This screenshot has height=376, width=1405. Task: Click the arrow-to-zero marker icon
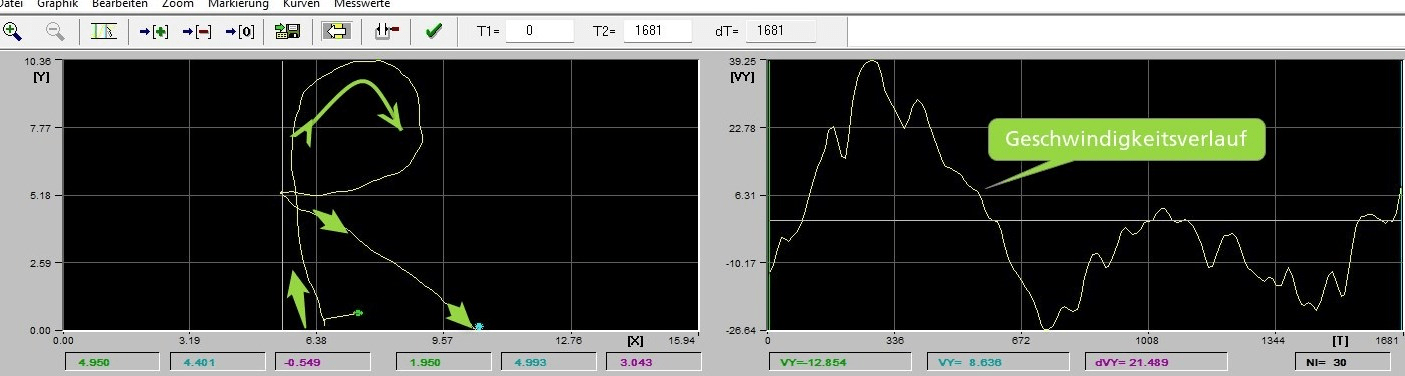click(240, 31)
